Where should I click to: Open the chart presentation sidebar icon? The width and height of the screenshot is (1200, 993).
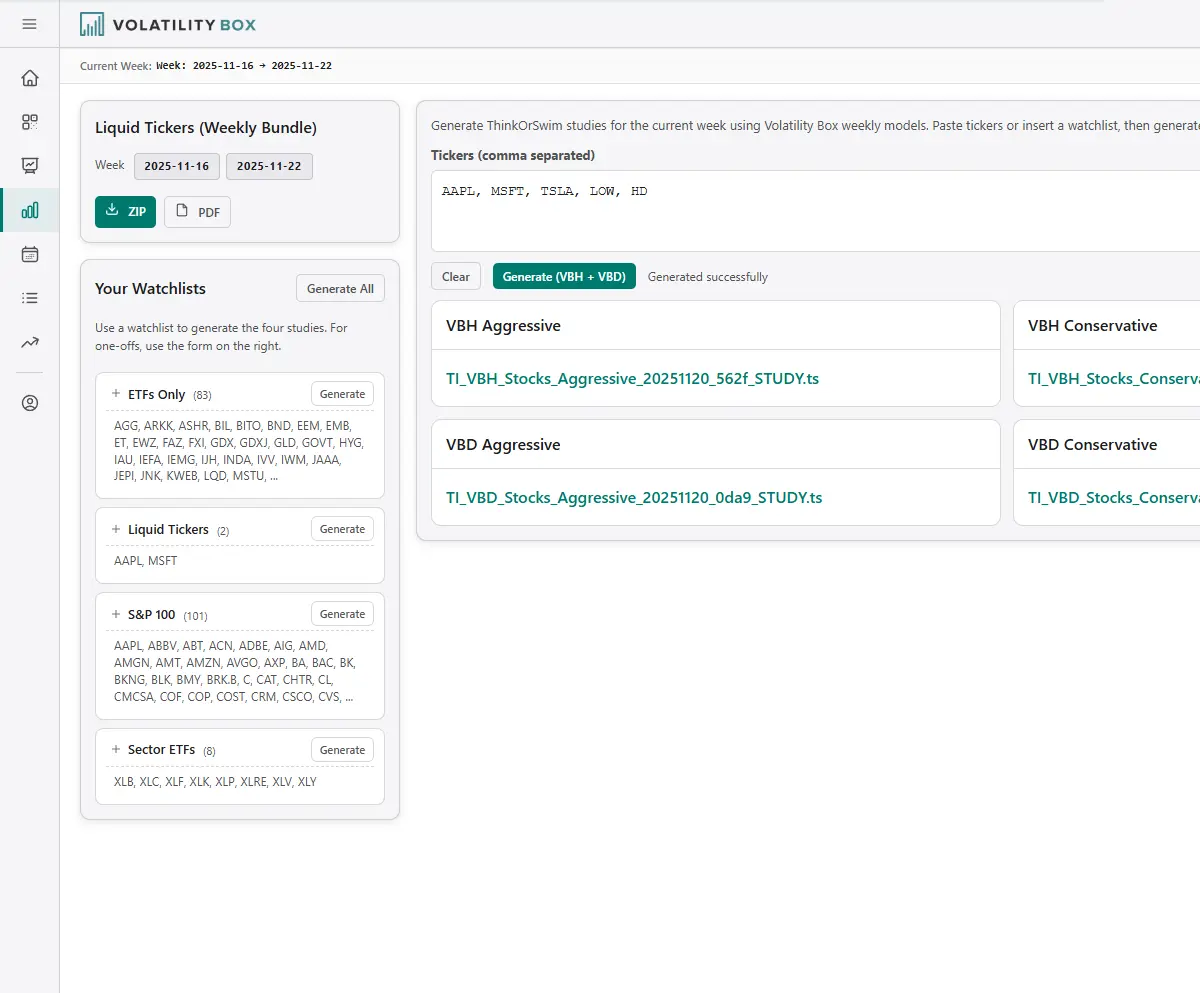click(30, 166)
